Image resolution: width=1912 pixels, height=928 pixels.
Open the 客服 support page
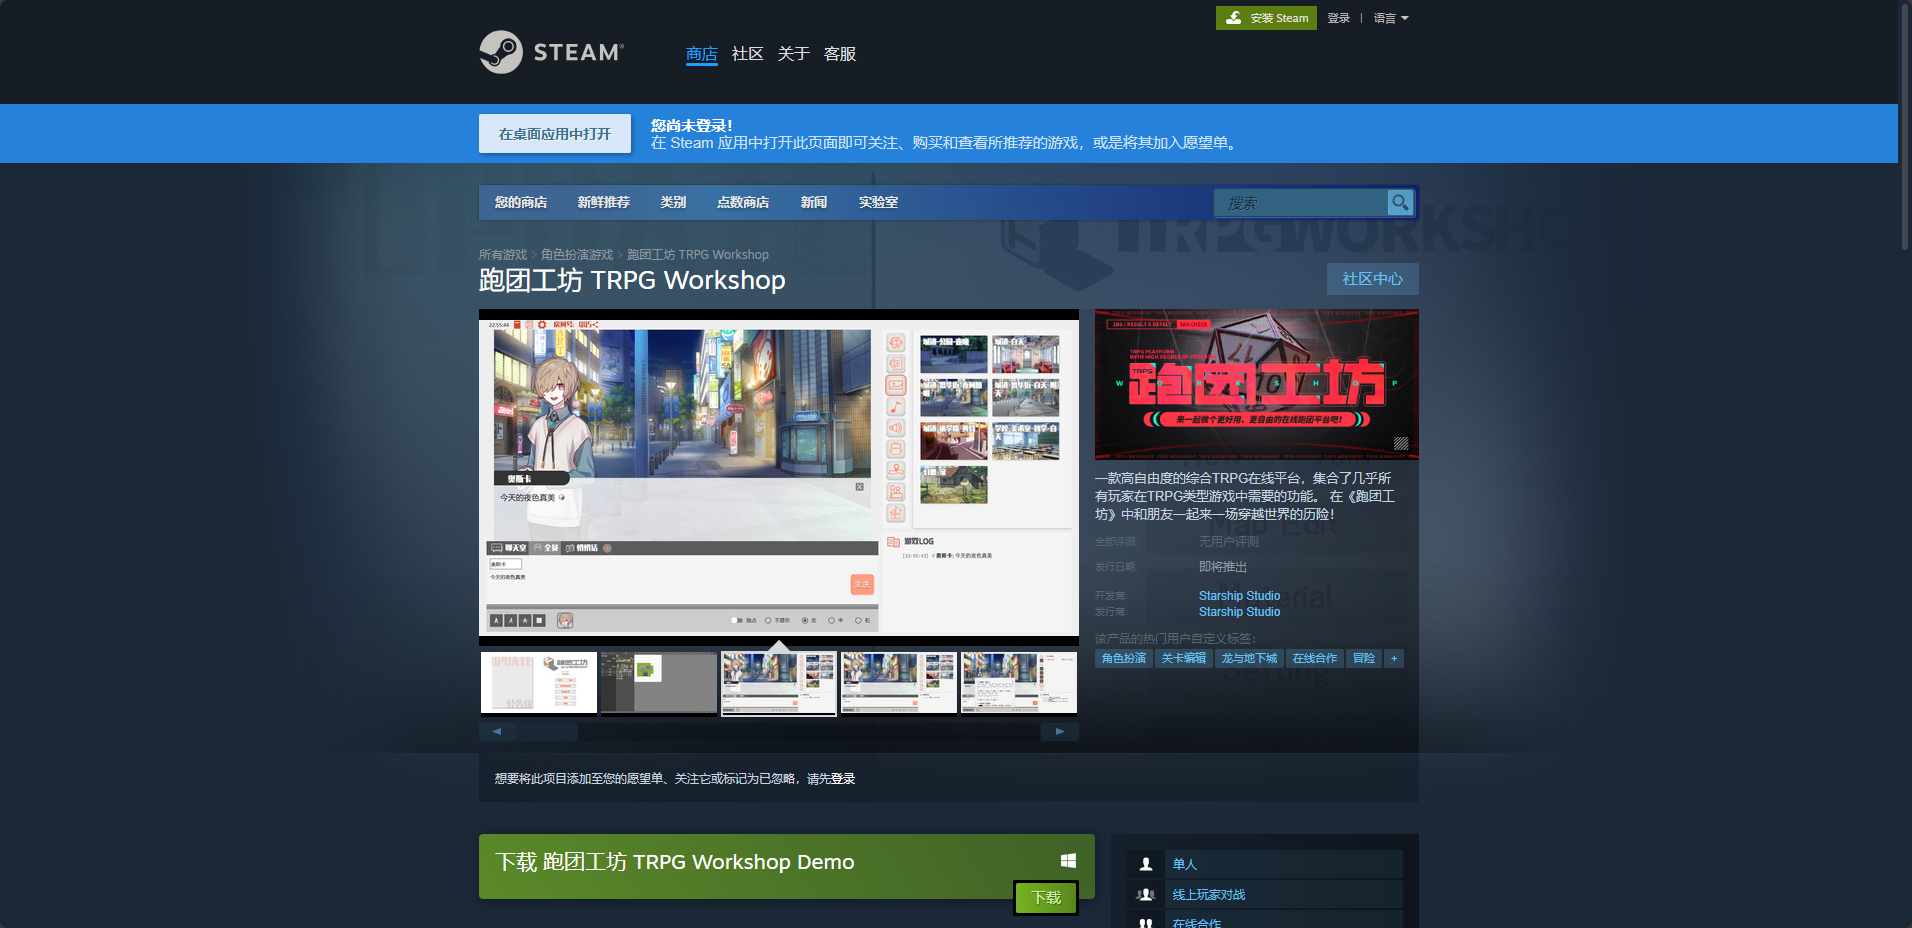[x=840, y=54]
